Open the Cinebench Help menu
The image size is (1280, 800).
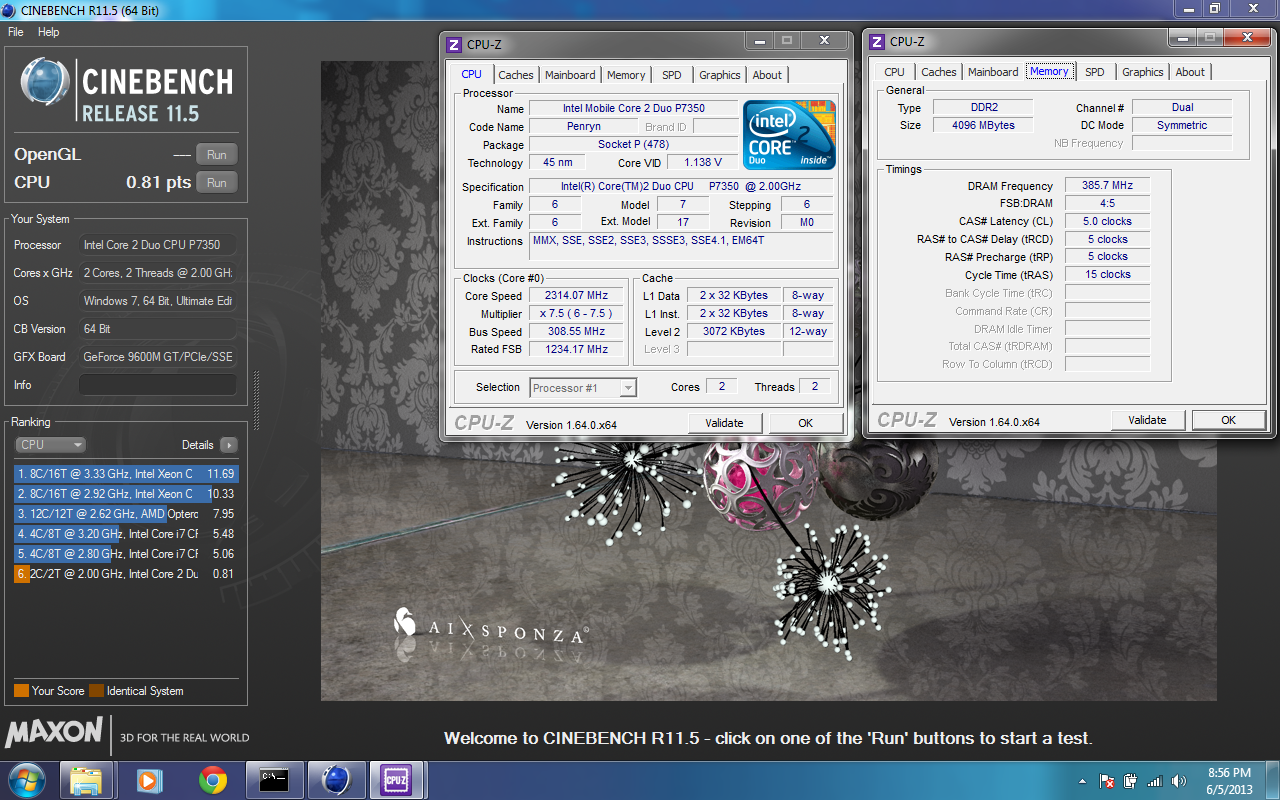pos(49,32)
